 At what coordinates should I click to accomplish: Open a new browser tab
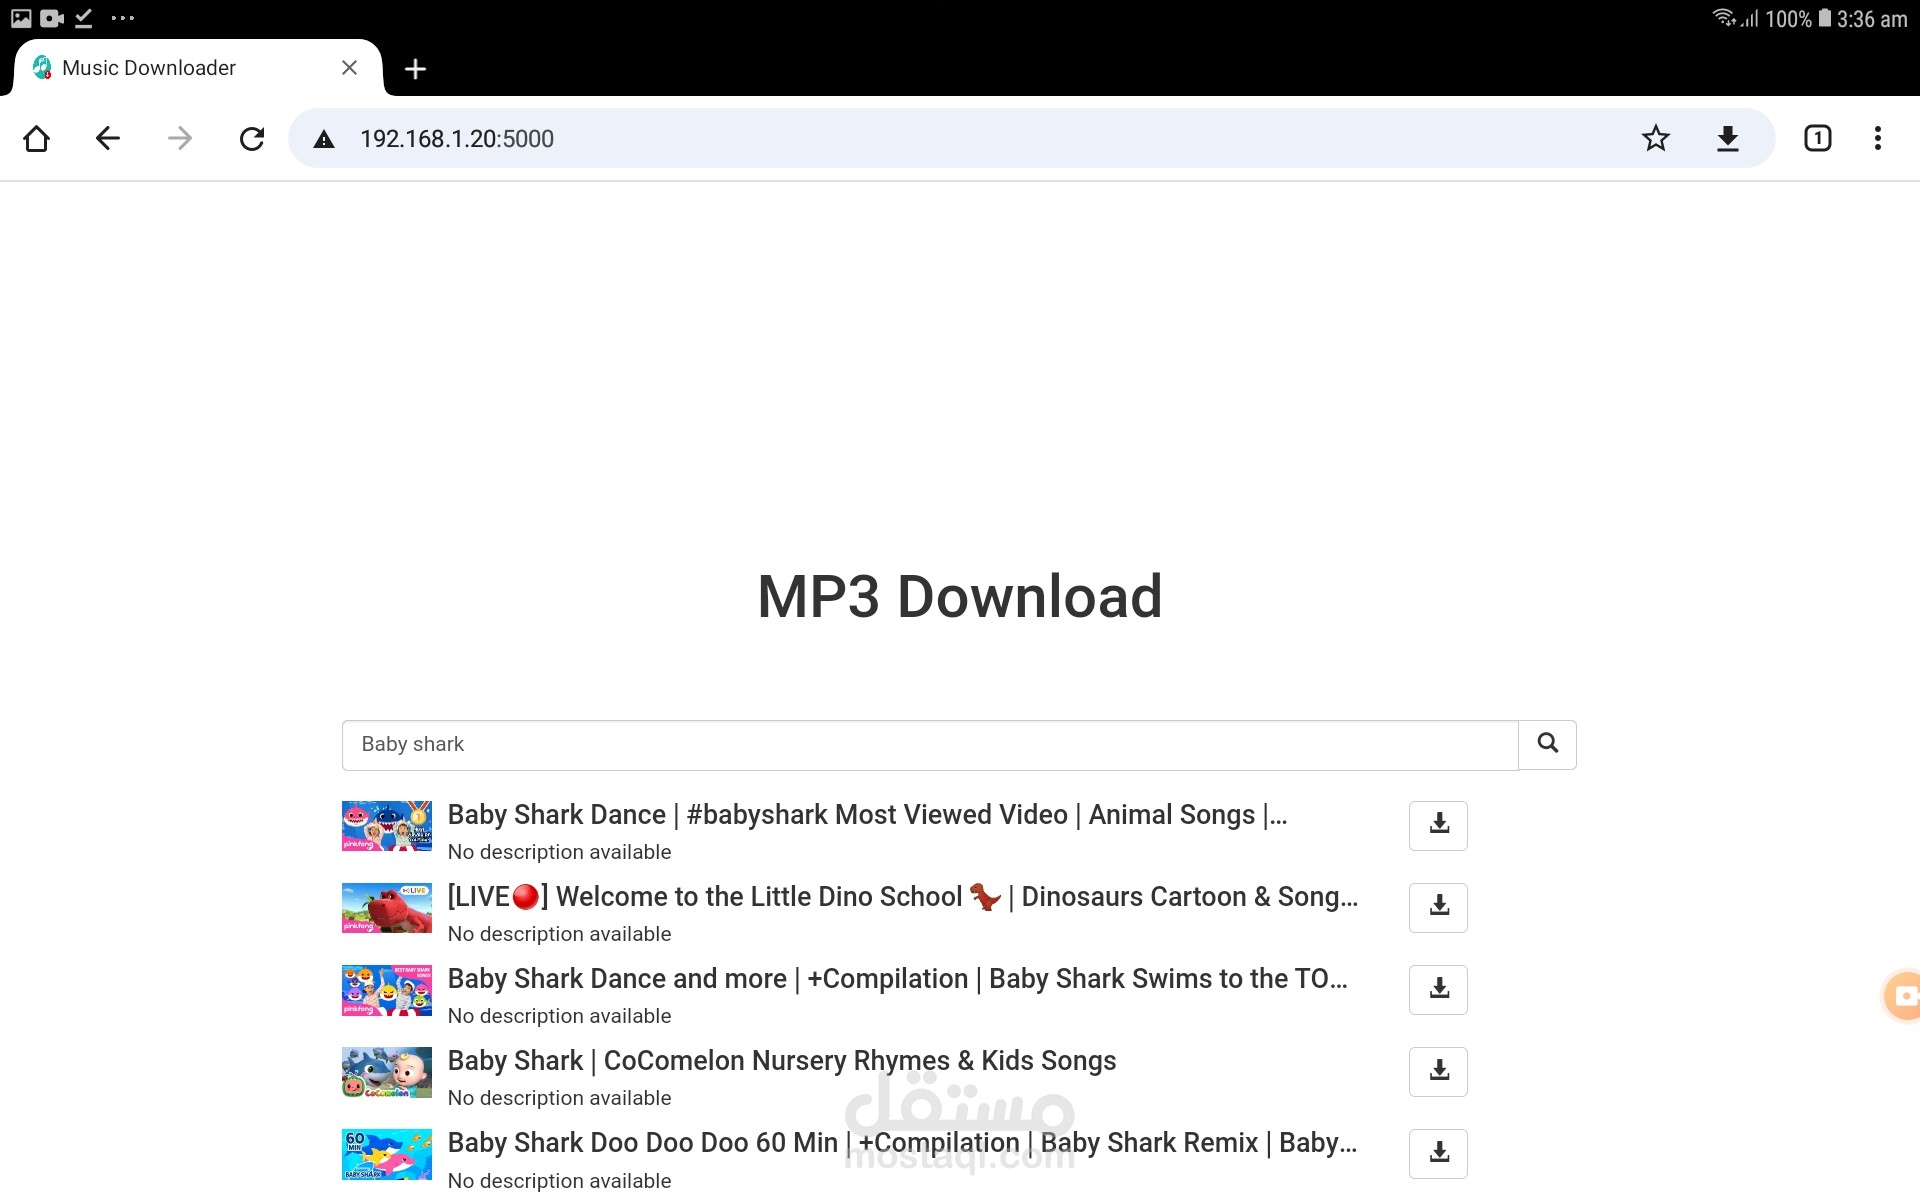point(415,69)
